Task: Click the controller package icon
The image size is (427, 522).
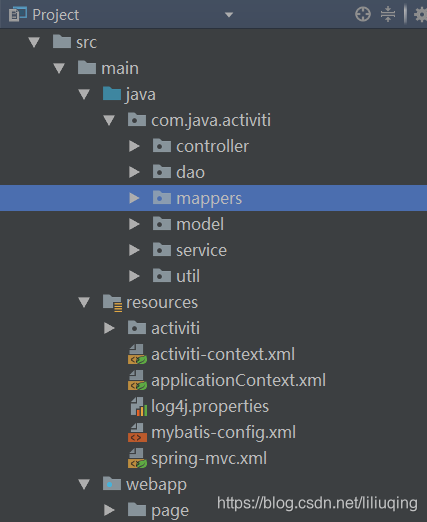Action: 162,146
